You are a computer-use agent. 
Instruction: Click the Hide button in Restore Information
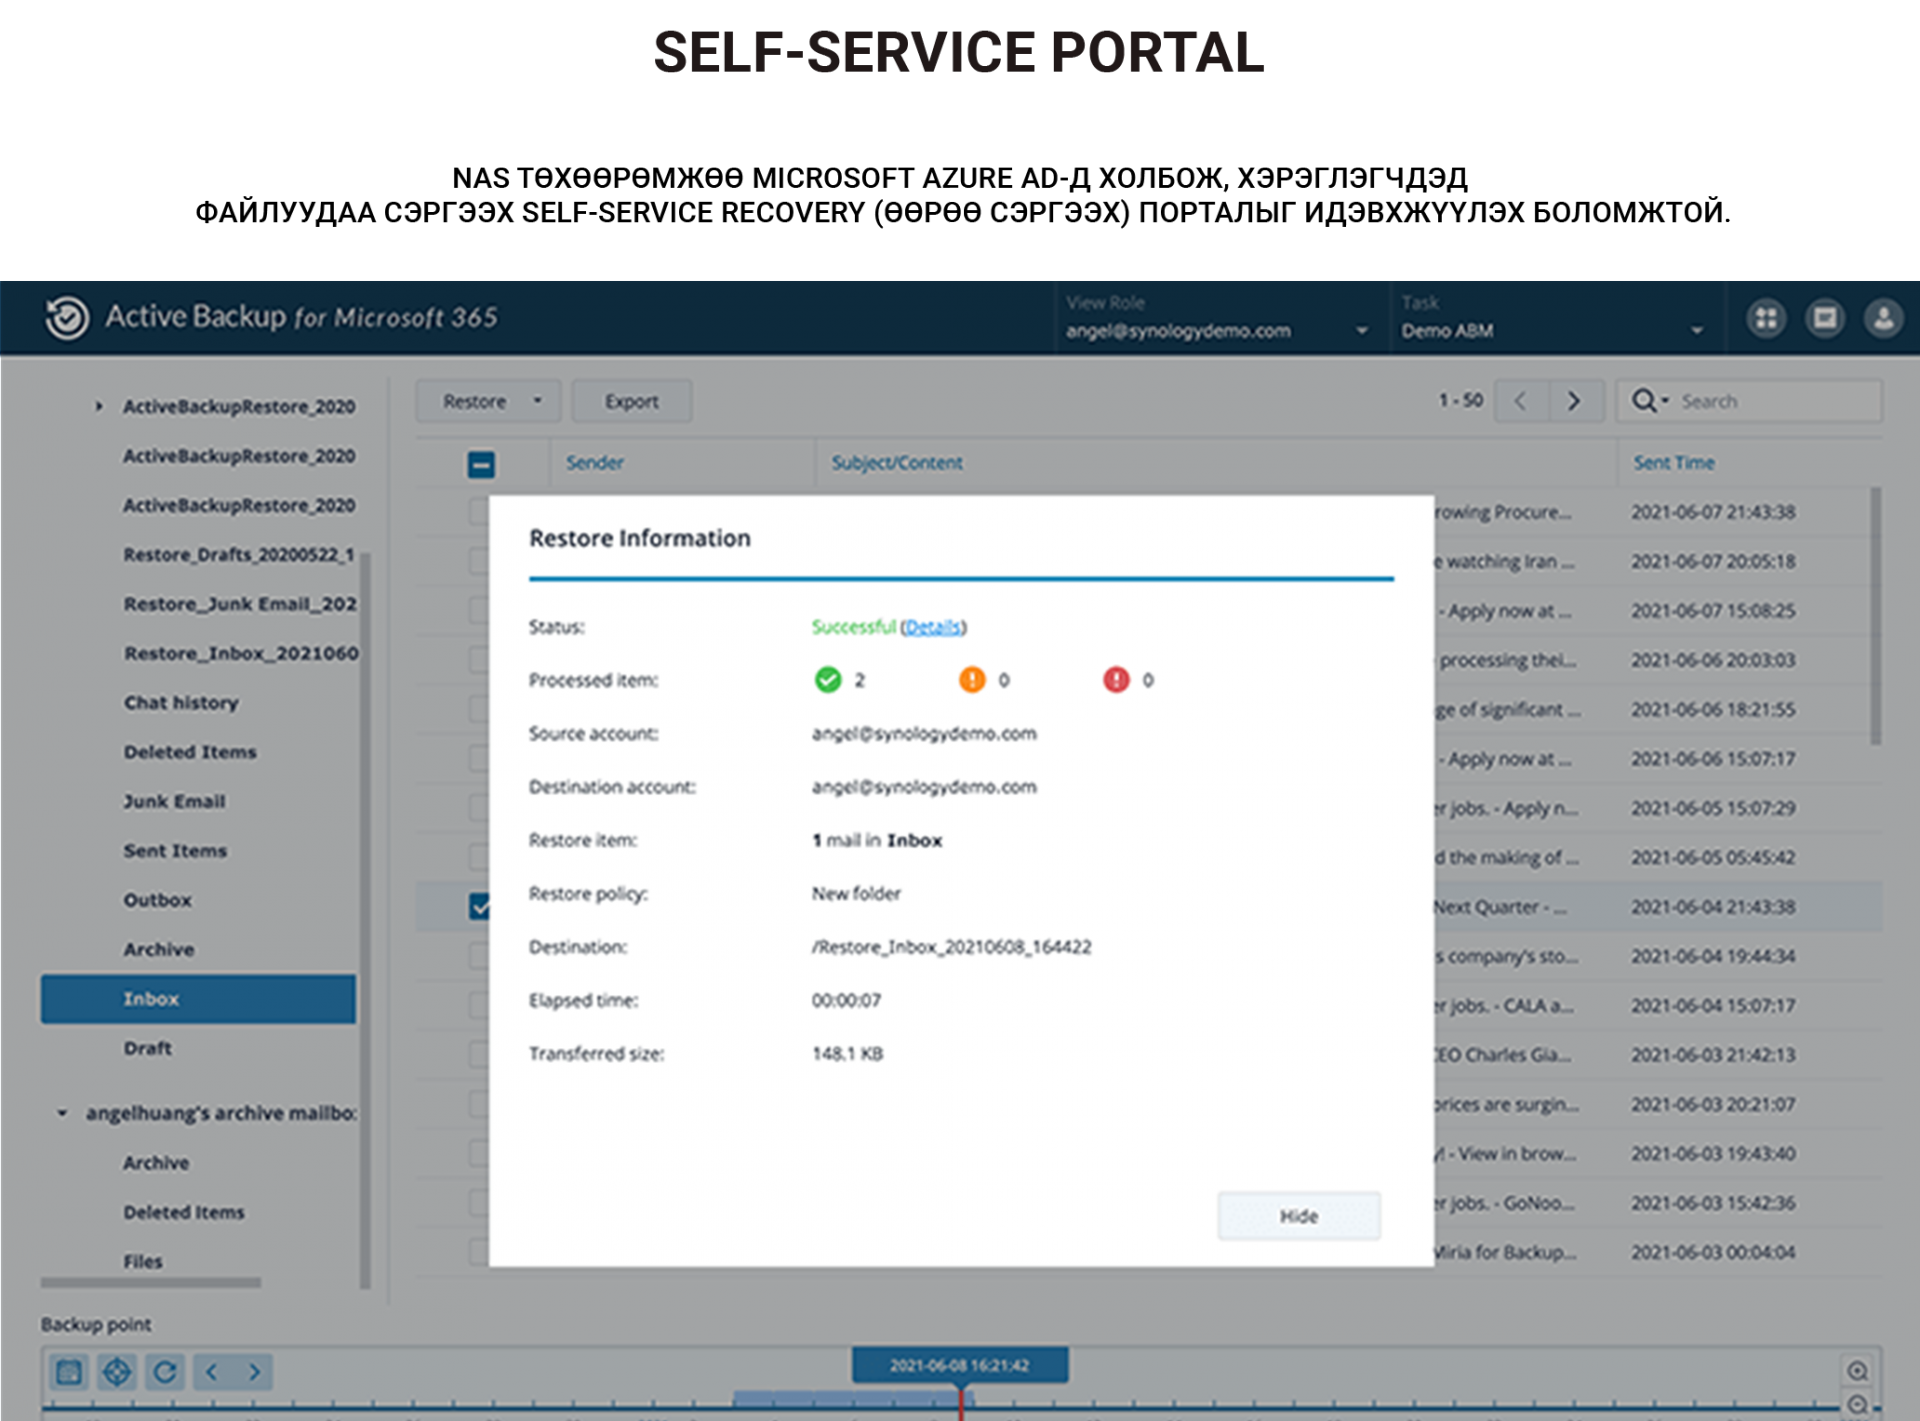pyautogui.click(x=1299, y=1216)
